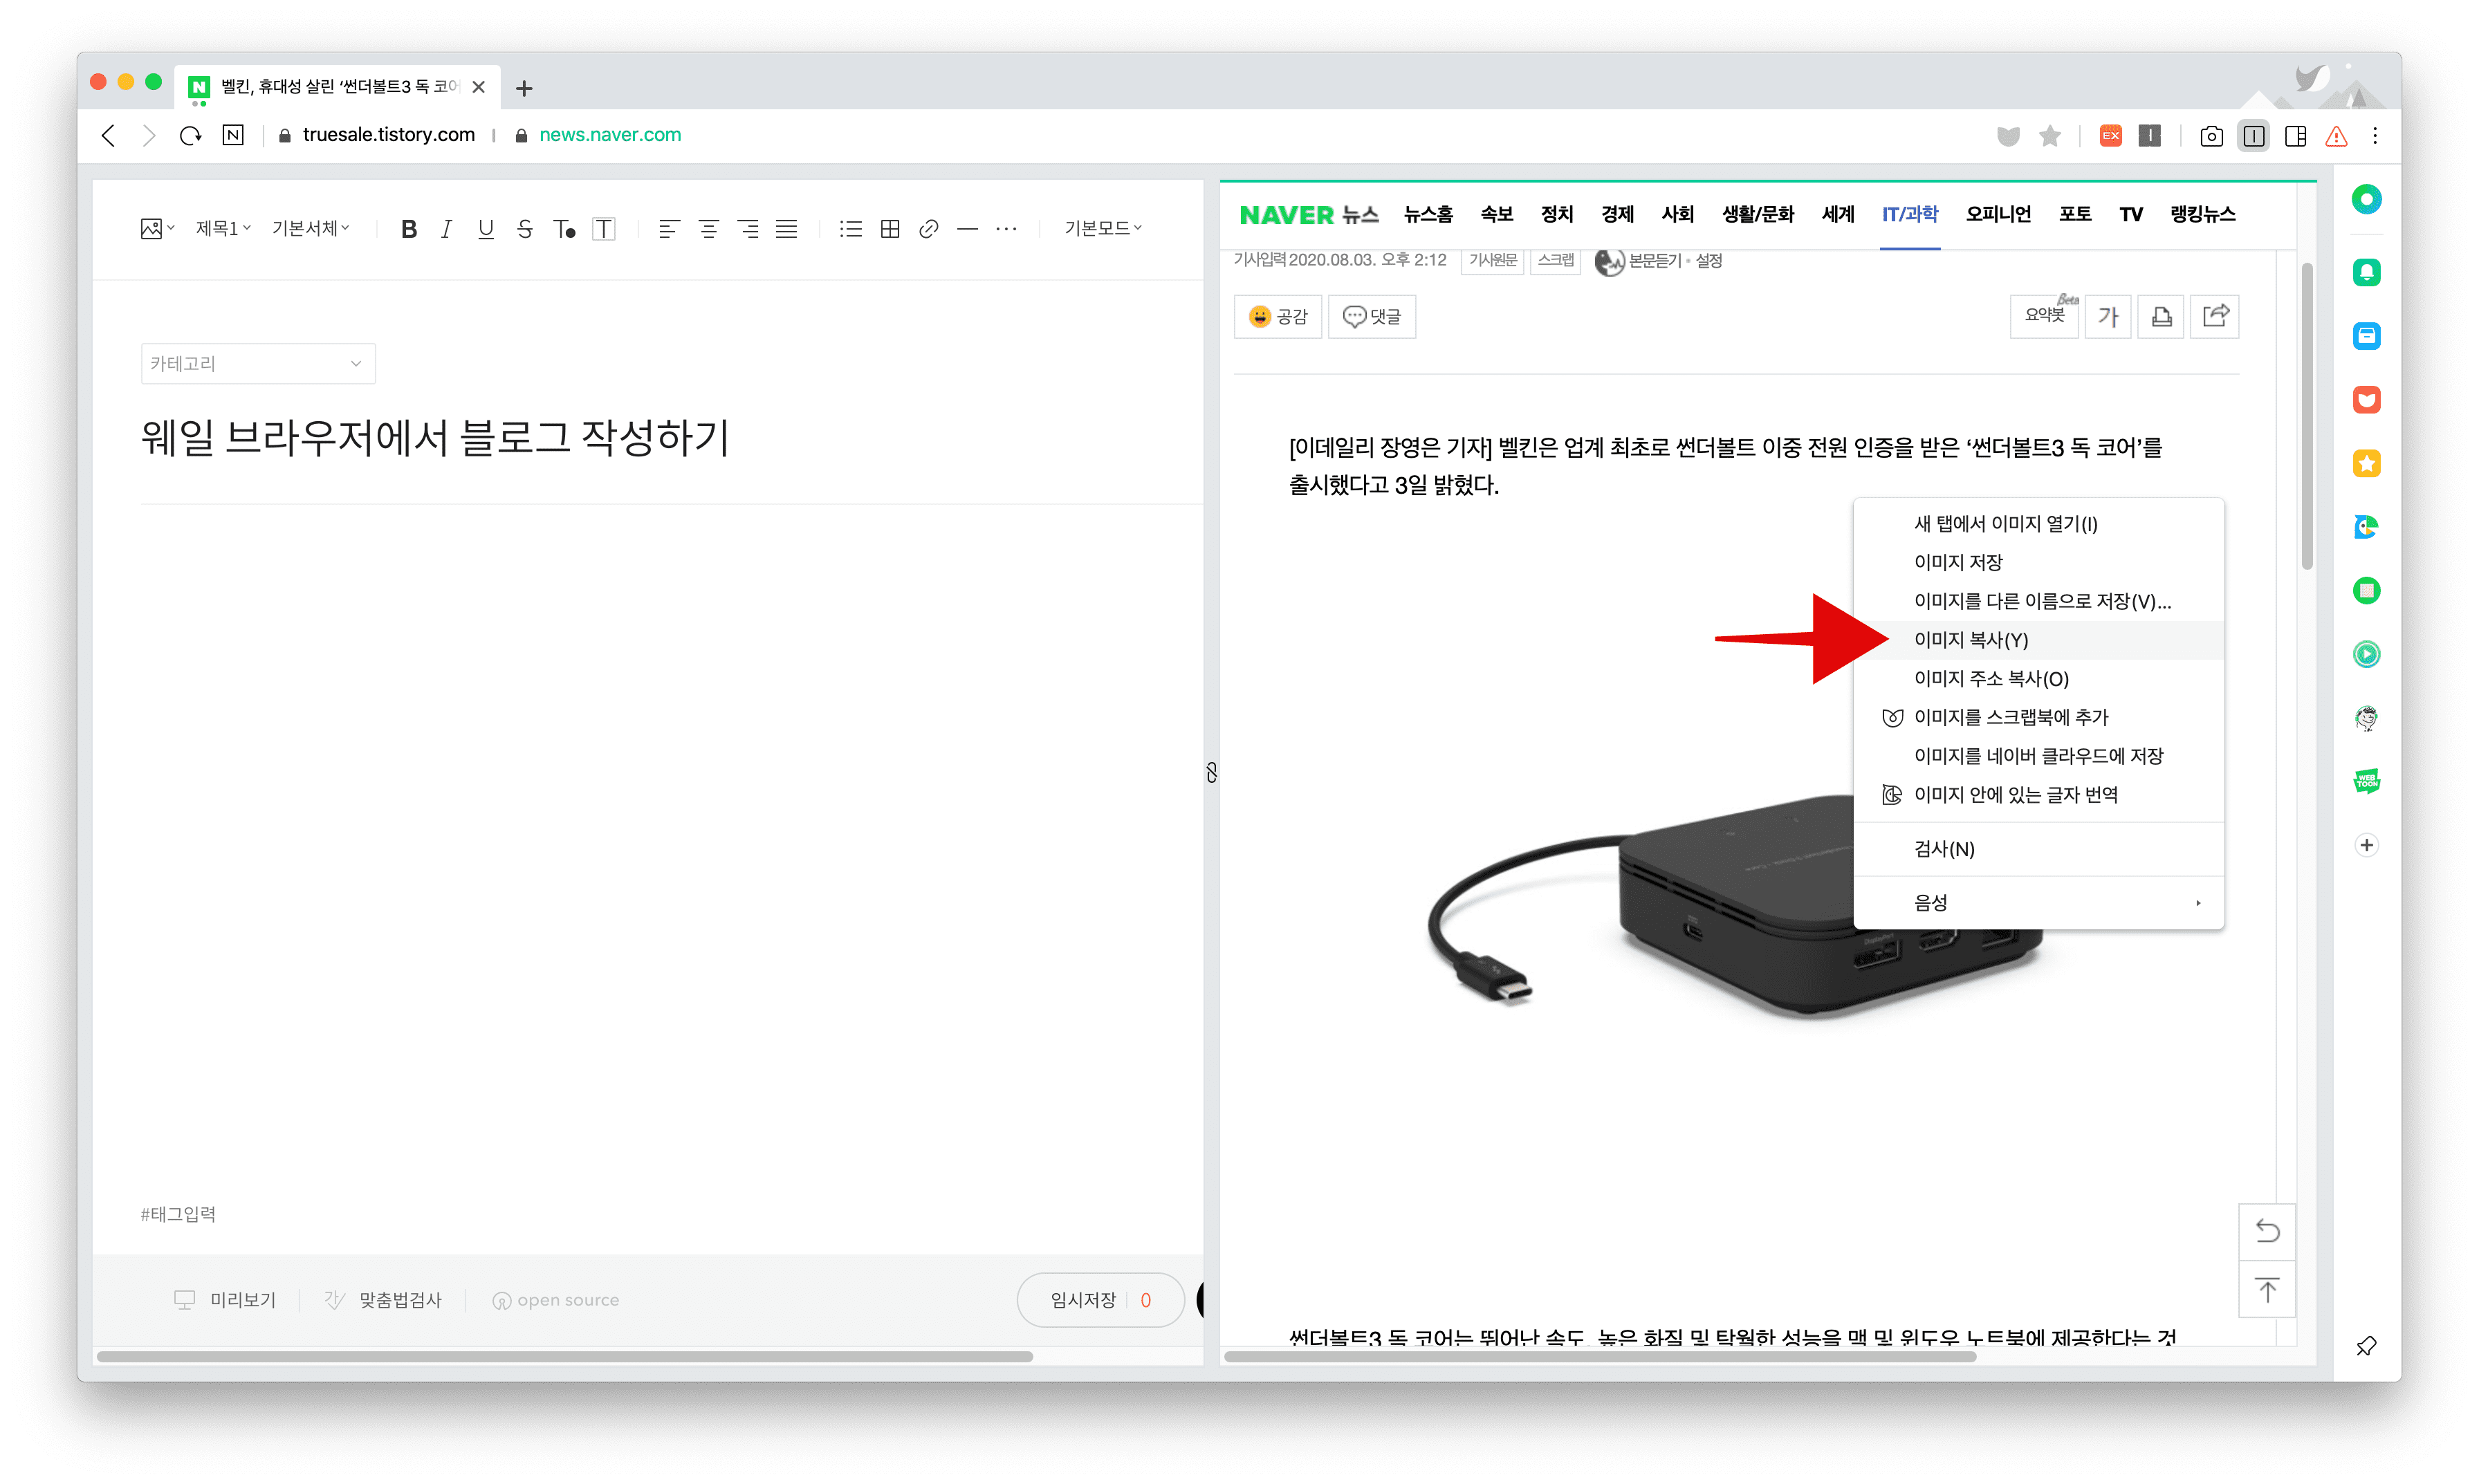Expand the 제목1 heading style dropdown

click(222, 229)
